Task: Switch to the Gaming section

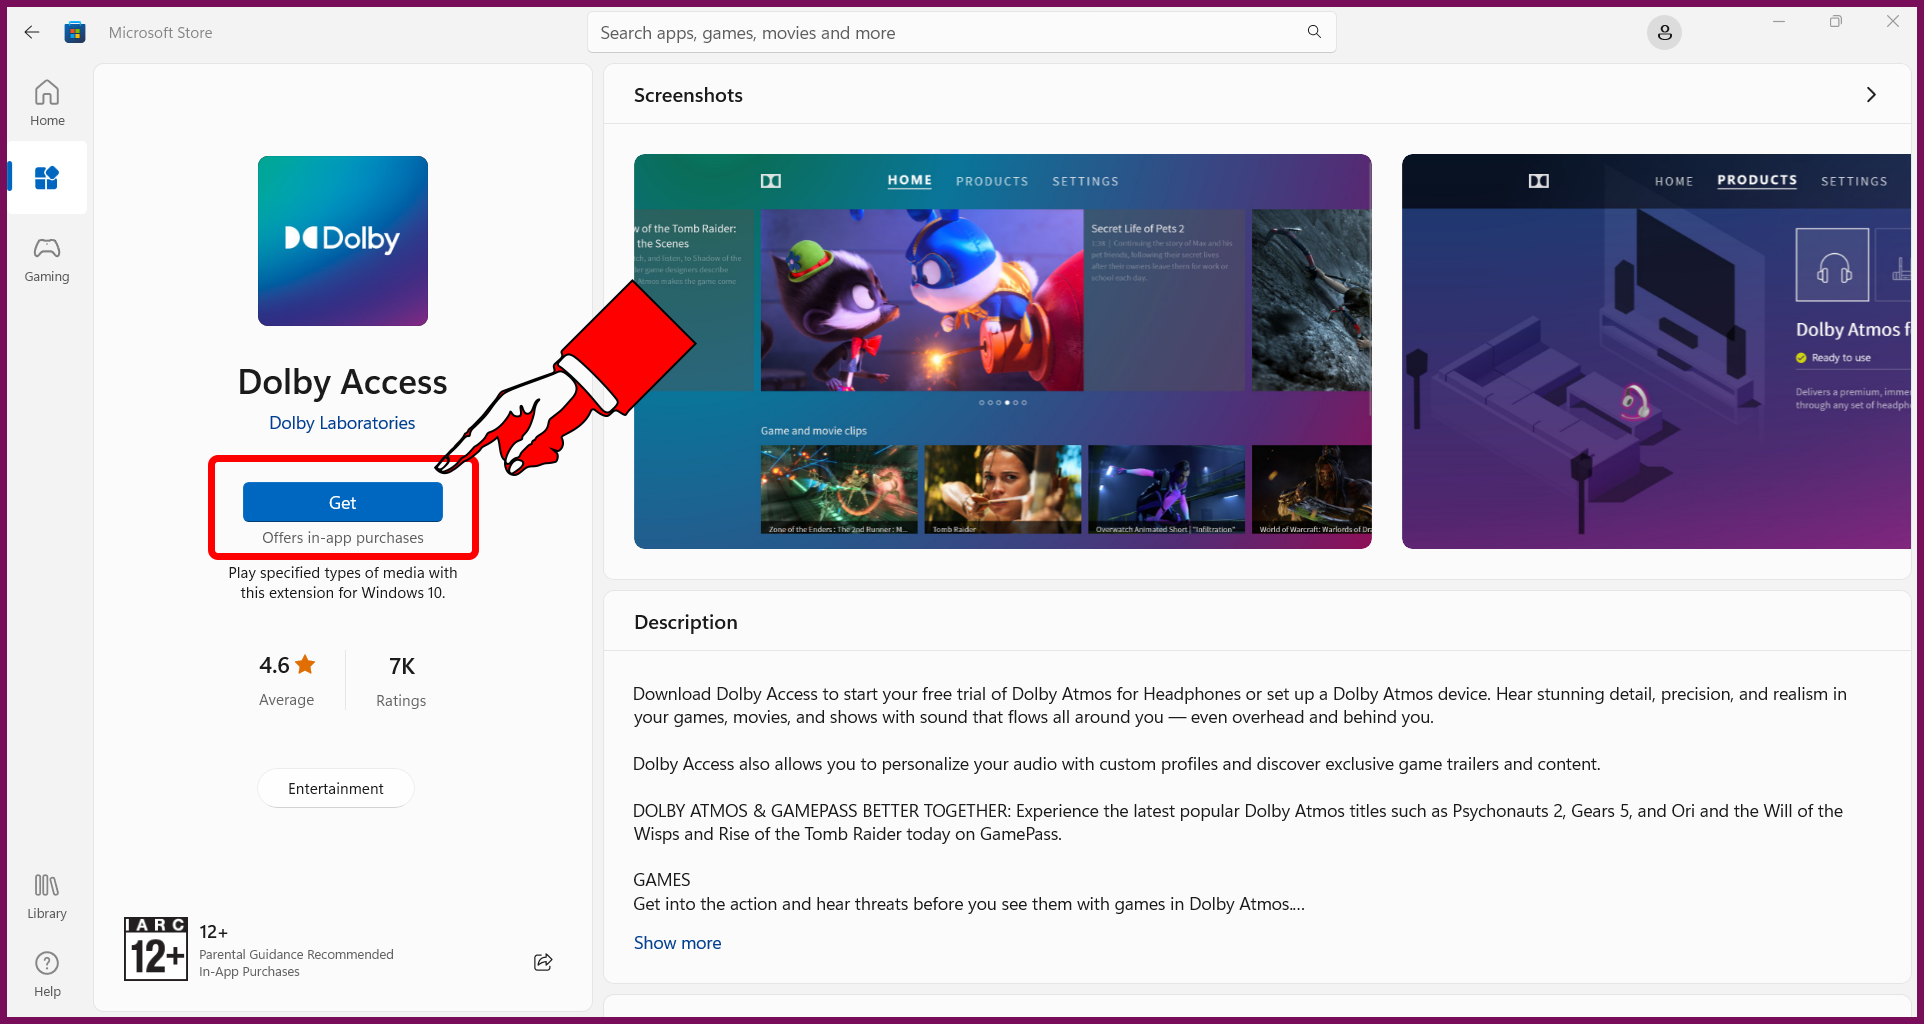Action: click(x=46, y=258)
